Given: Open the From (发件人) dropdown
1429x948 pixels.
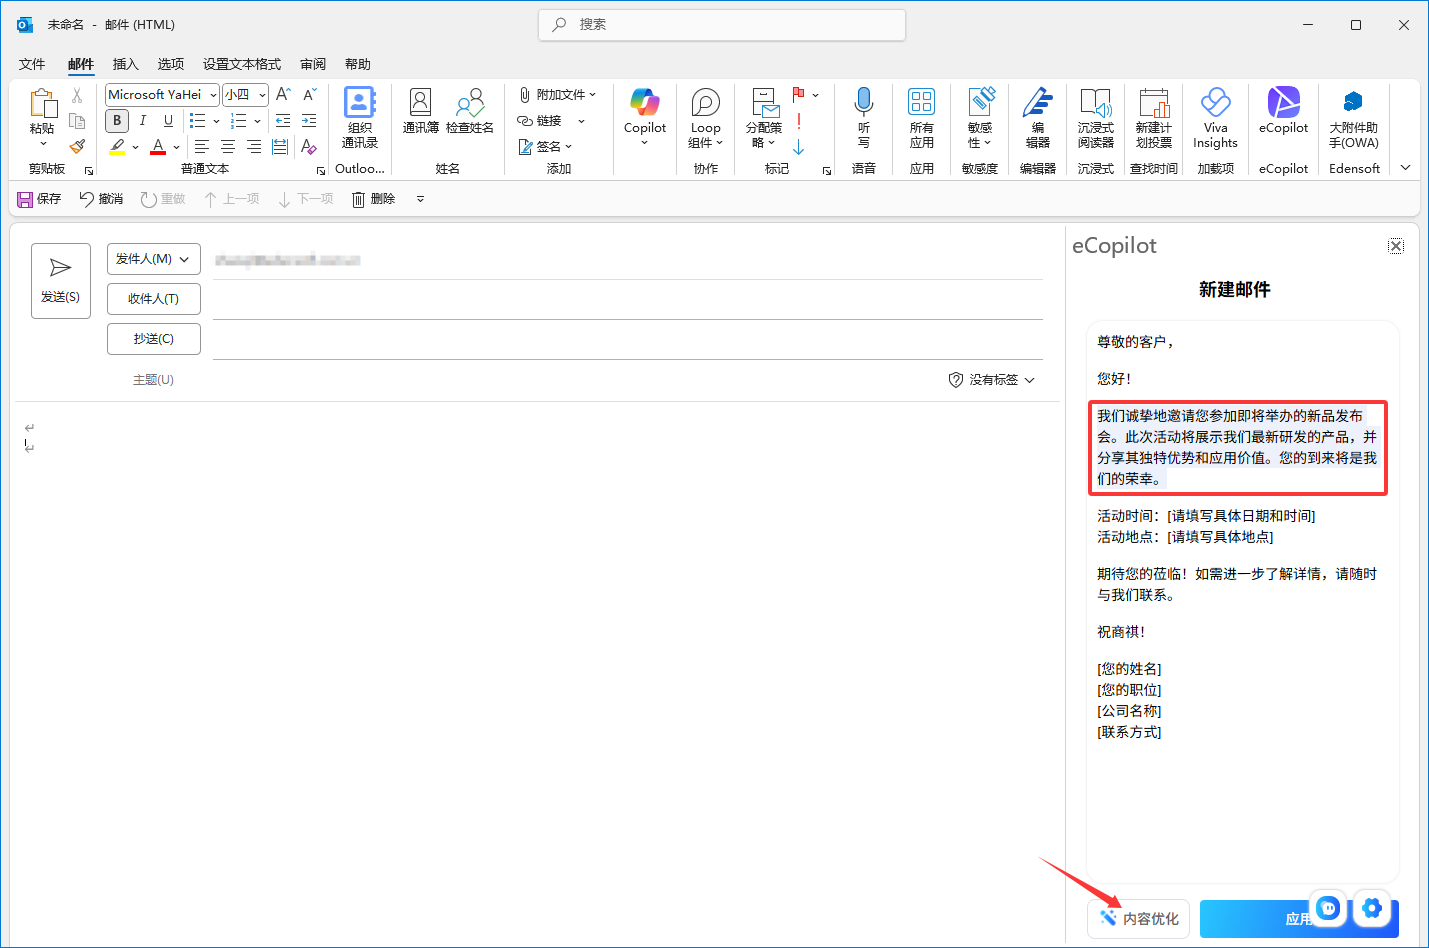Looking at the screenshot, I should 153,259.
